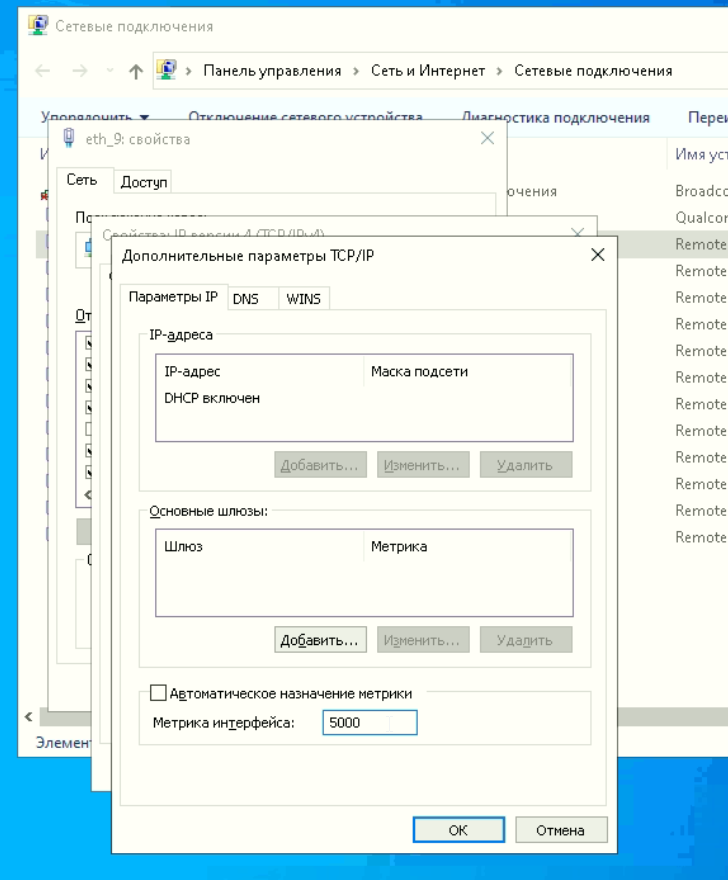The width and height of the screenshot is (728, 880).
Task: Close the Дополнительные параметры TCP/IP dialog
Action: coord(598,255)
